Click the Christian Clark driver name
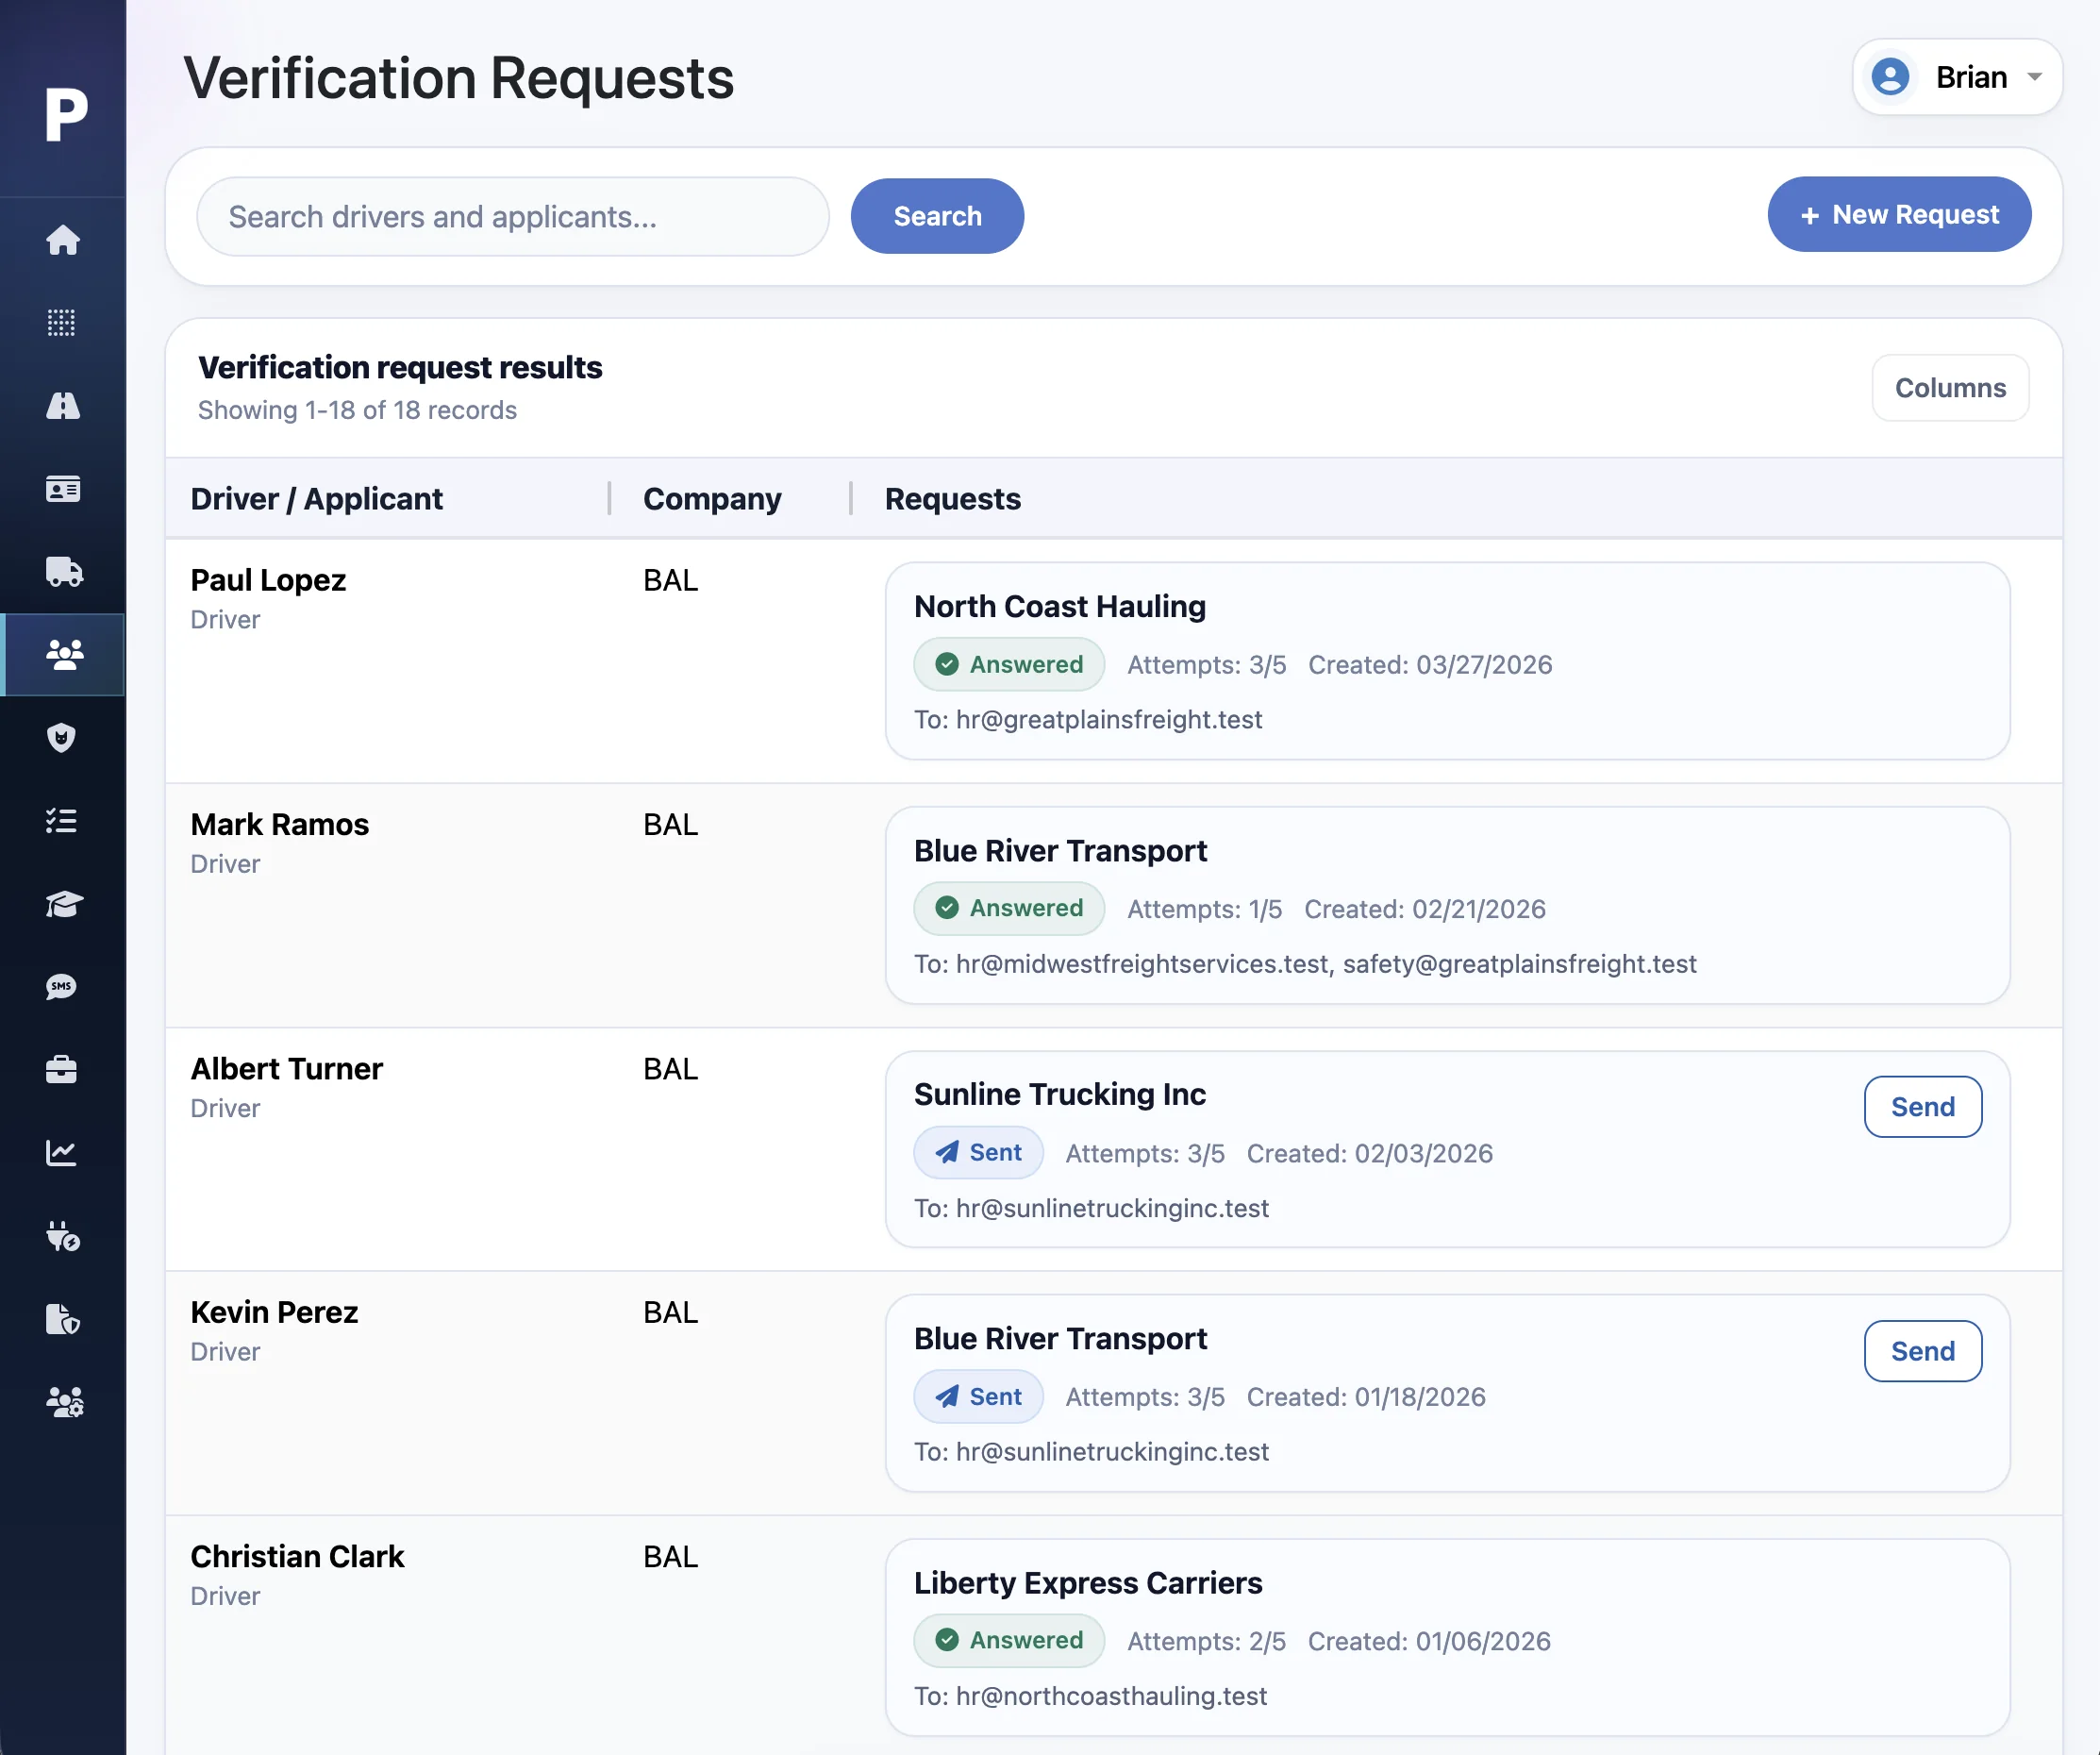The height and width of the screenshot is (1755, 2100). (x=297, y=1557)
